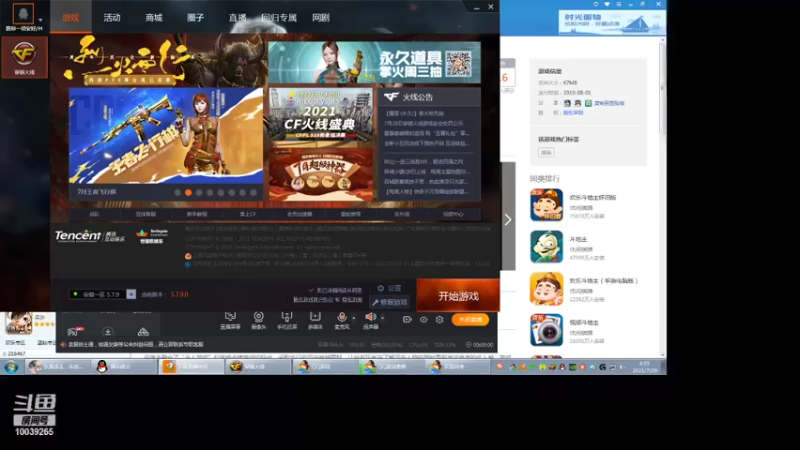Toggle the eye preview icon in streaming bar
Screen dimensions: 800x450
coord(423,319)
